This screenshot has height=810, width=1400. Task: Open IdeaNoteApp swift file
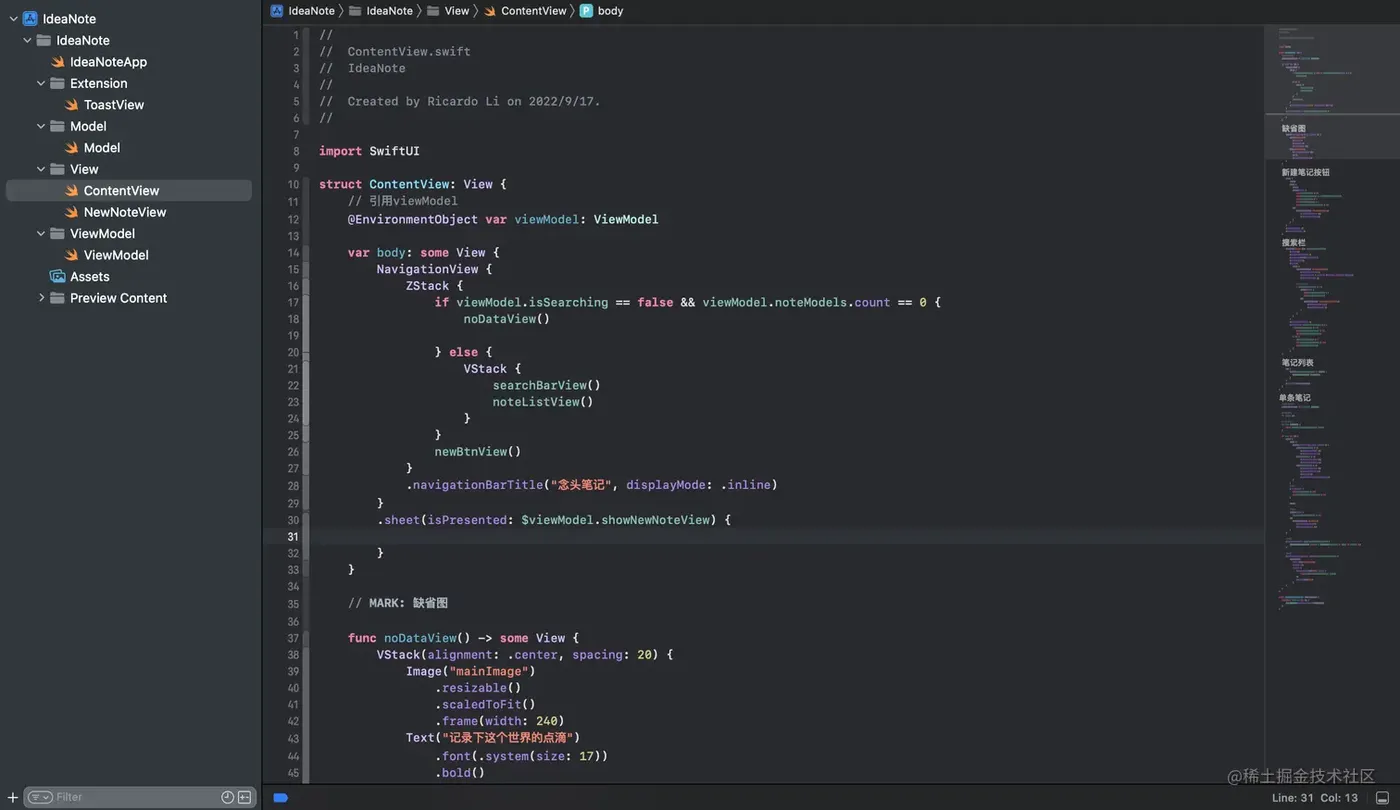108,62
